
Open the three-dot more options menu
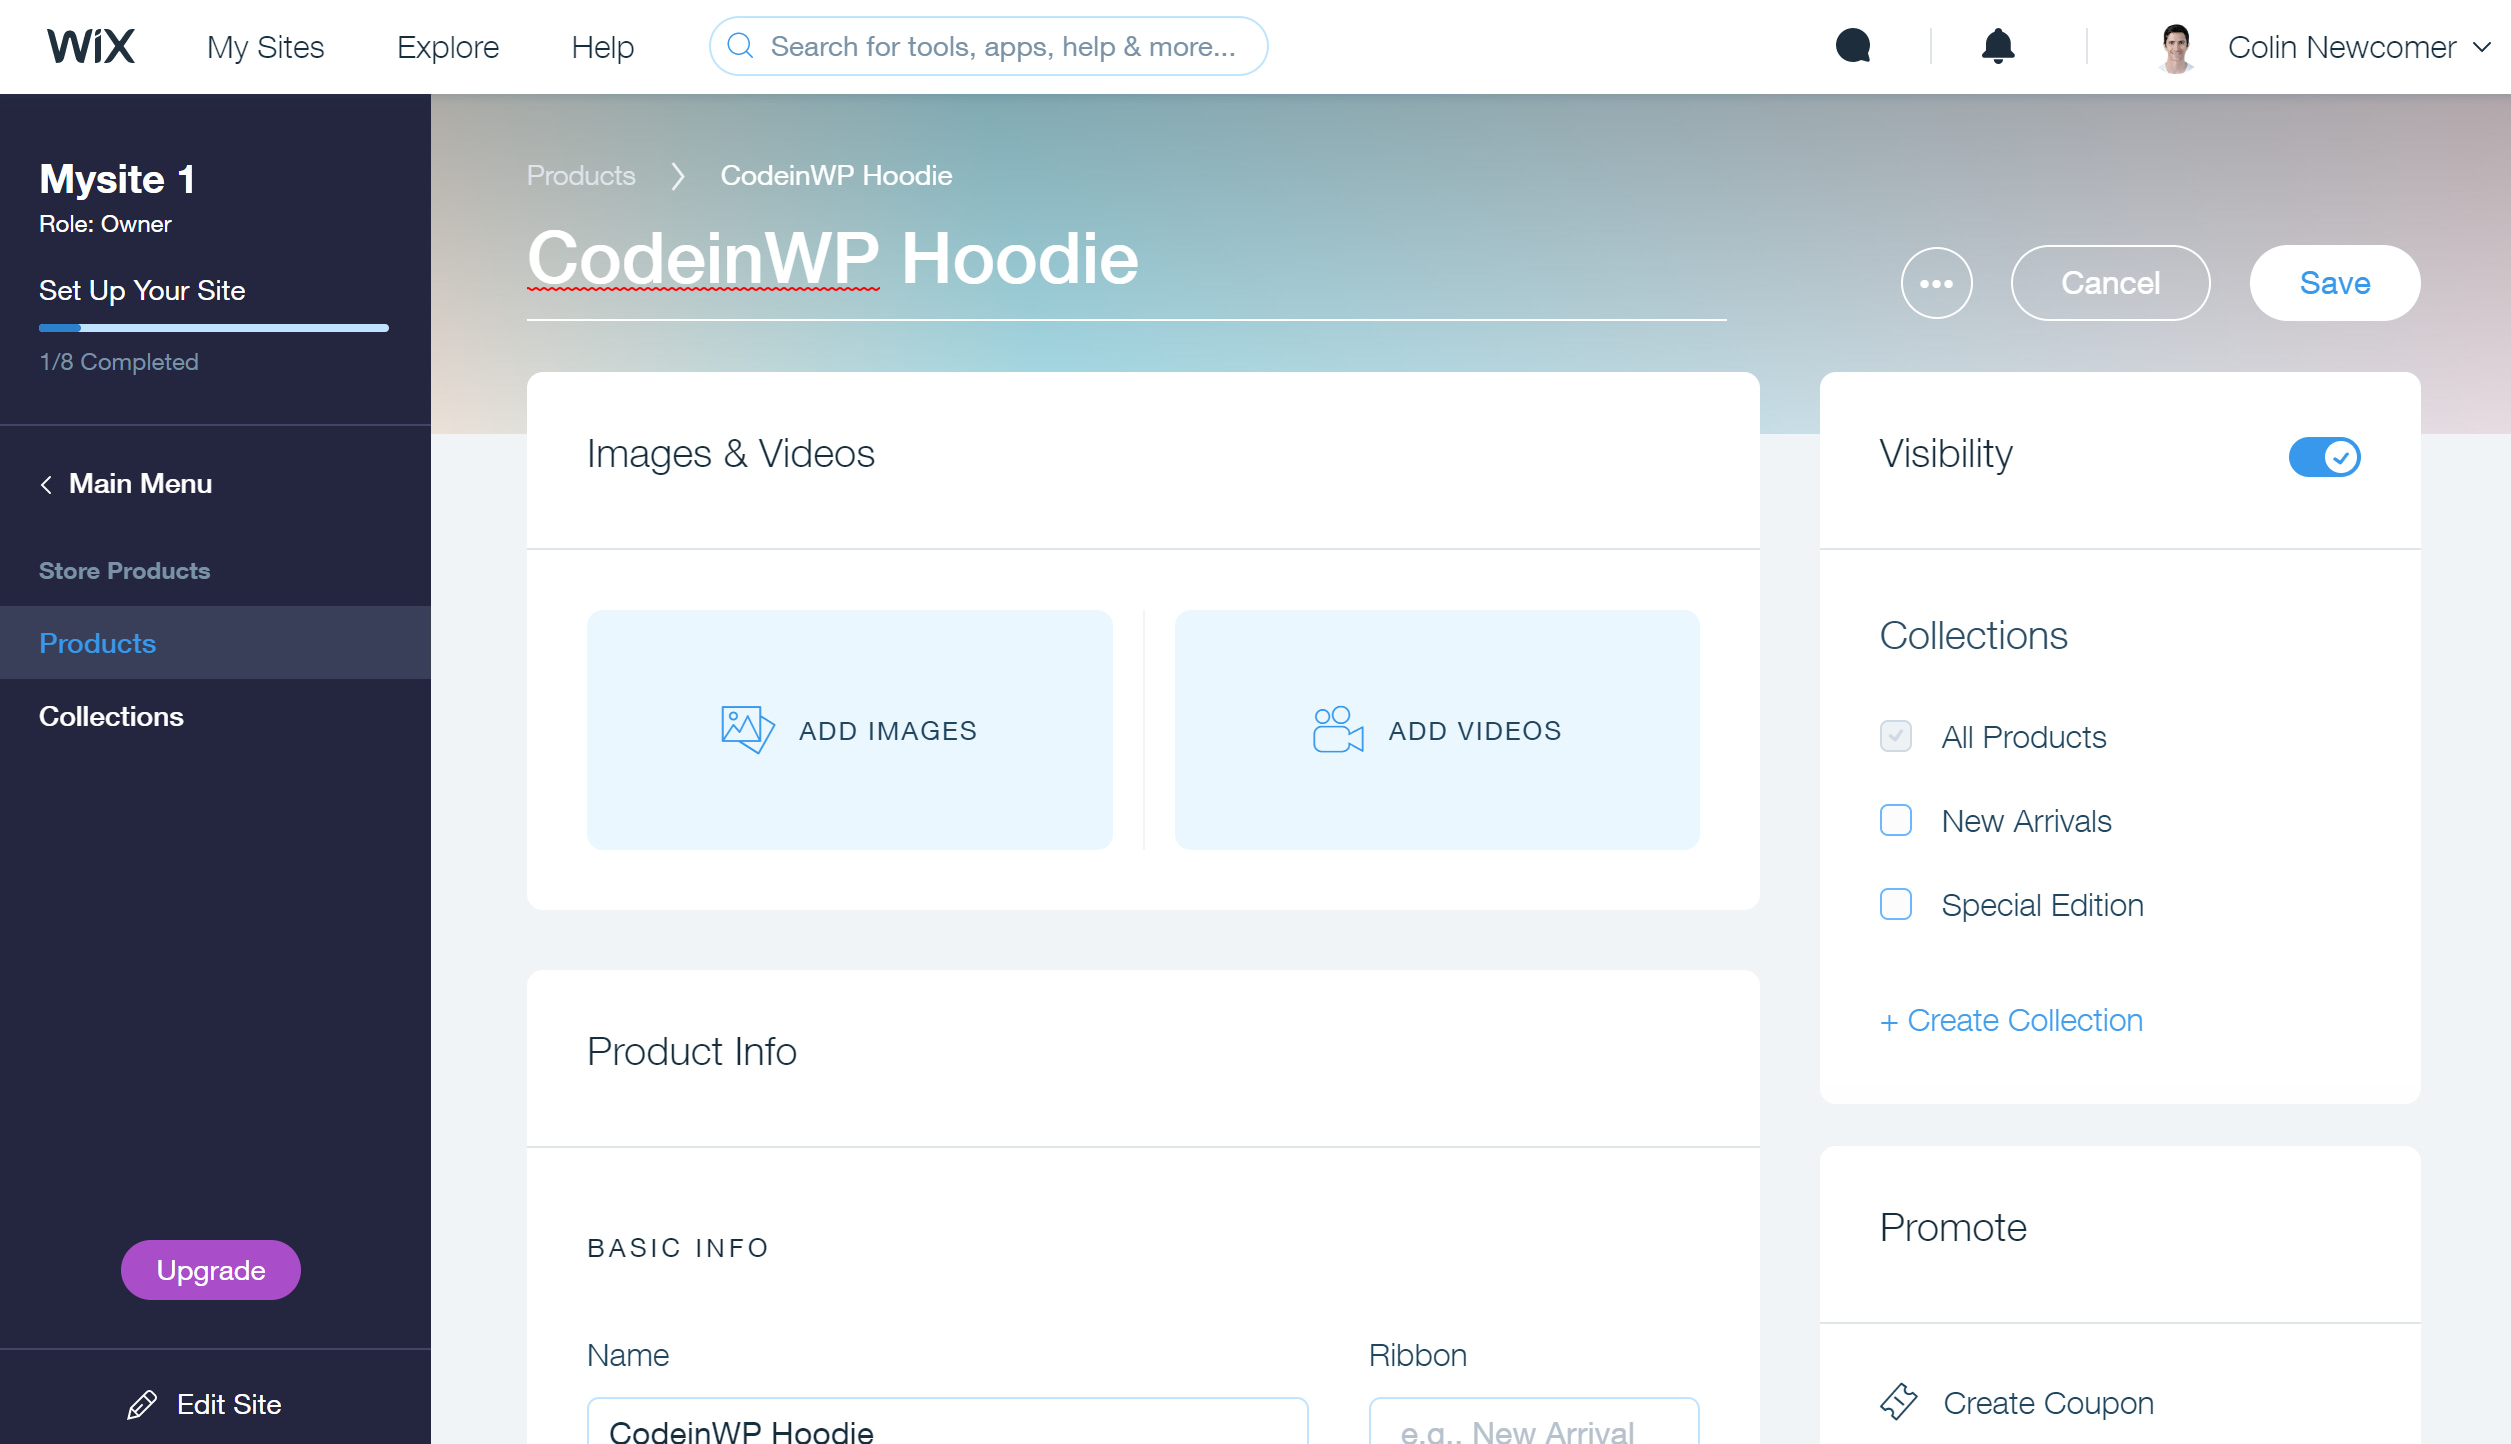coord(1936,283)
